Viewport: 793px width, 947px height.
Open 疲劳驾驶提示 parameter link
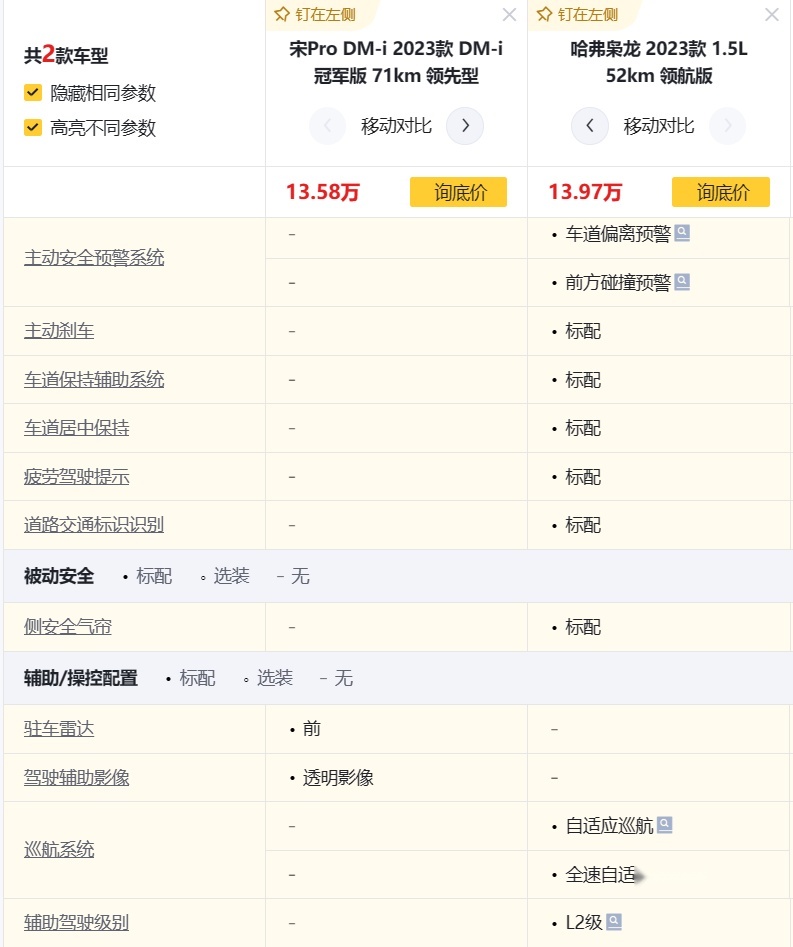pos(77,477)
